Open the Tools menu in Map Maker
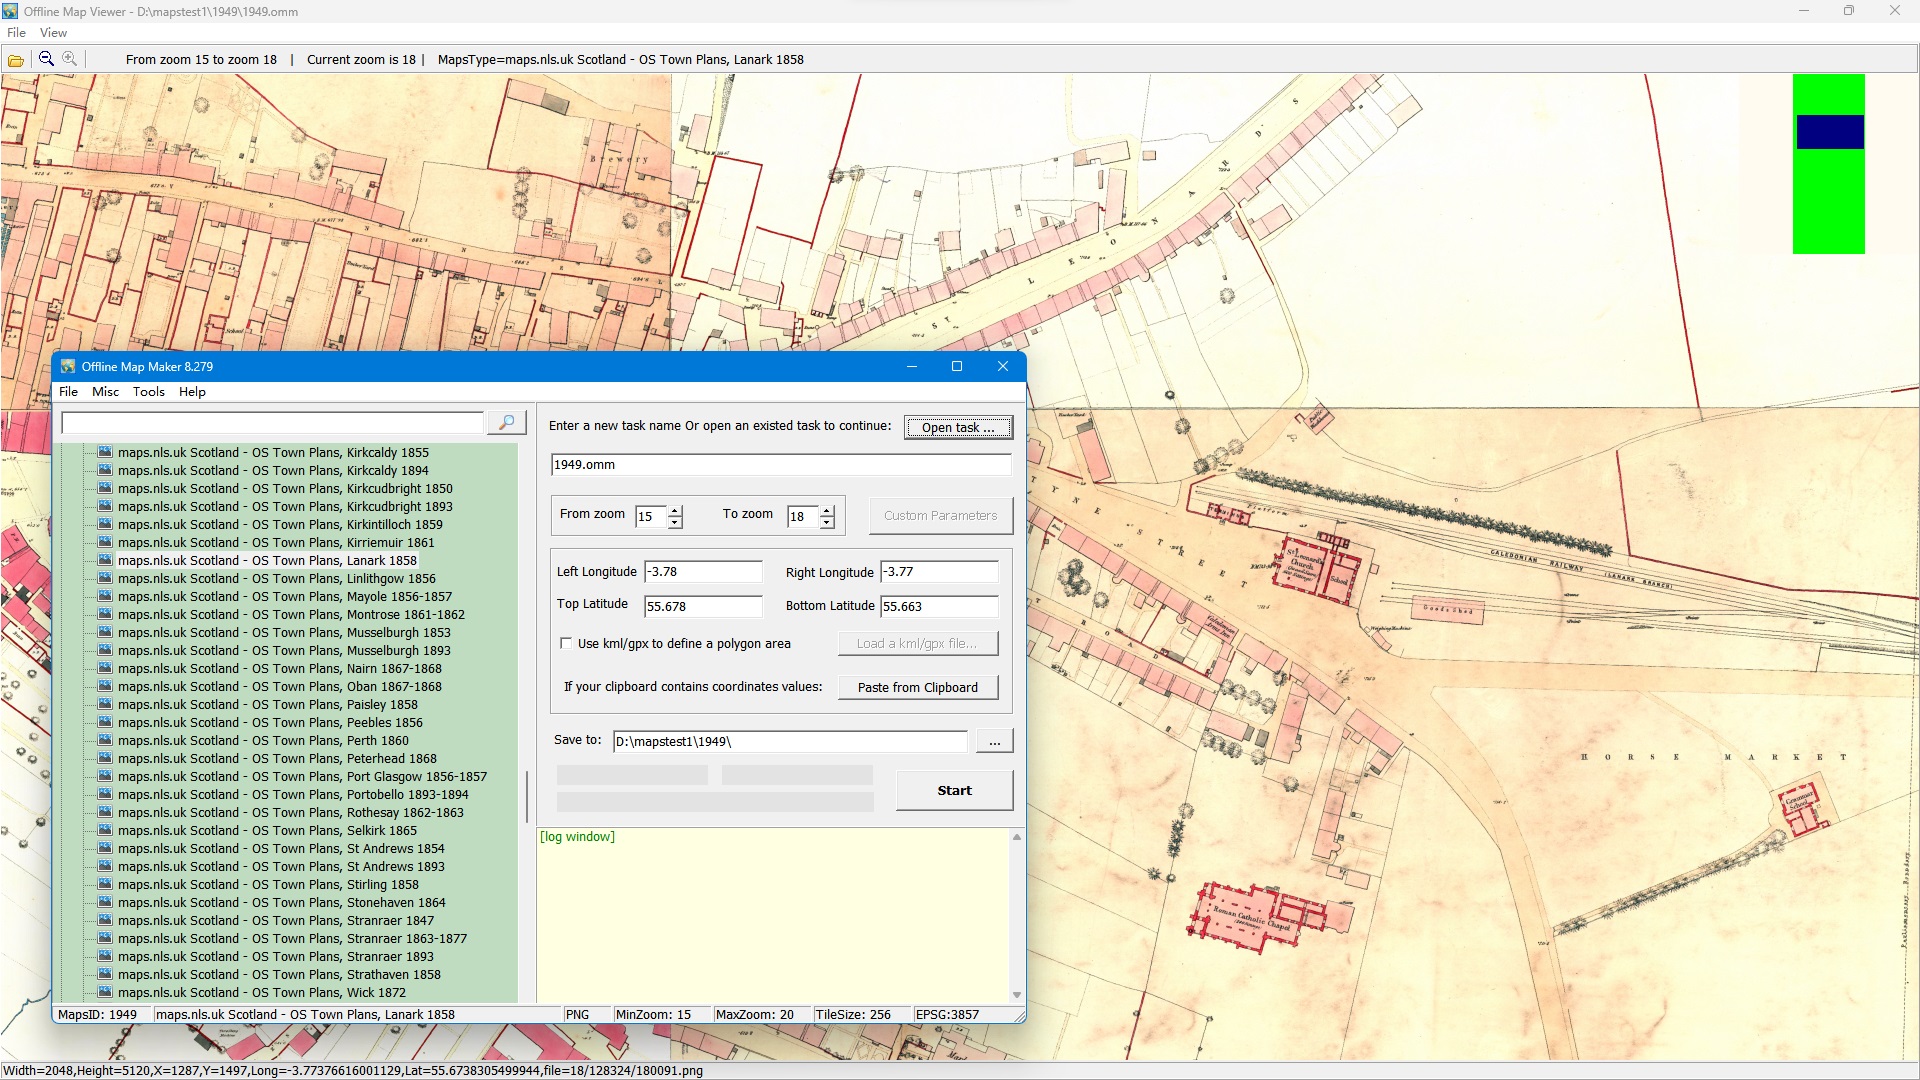This screenshot has width=1920, height=1080. click(149, 392)
